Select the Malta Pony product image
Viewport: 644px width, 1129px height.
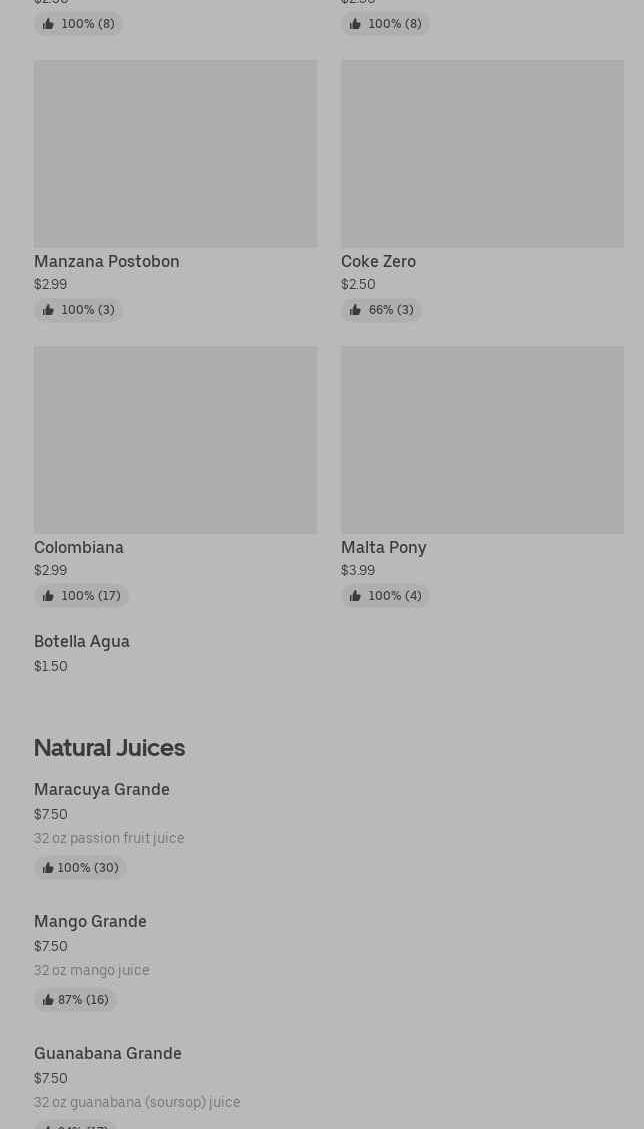point(482,439)
